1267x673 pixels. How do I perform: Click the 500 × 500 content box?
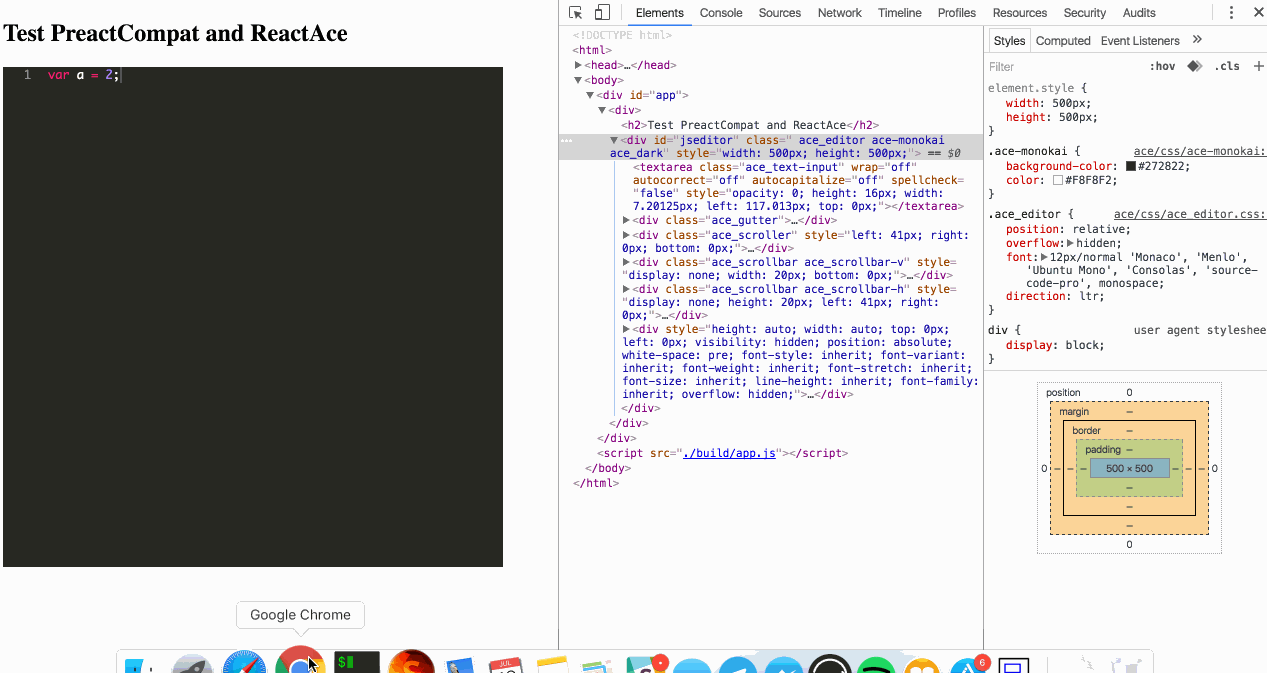[x=1129, y=468]
